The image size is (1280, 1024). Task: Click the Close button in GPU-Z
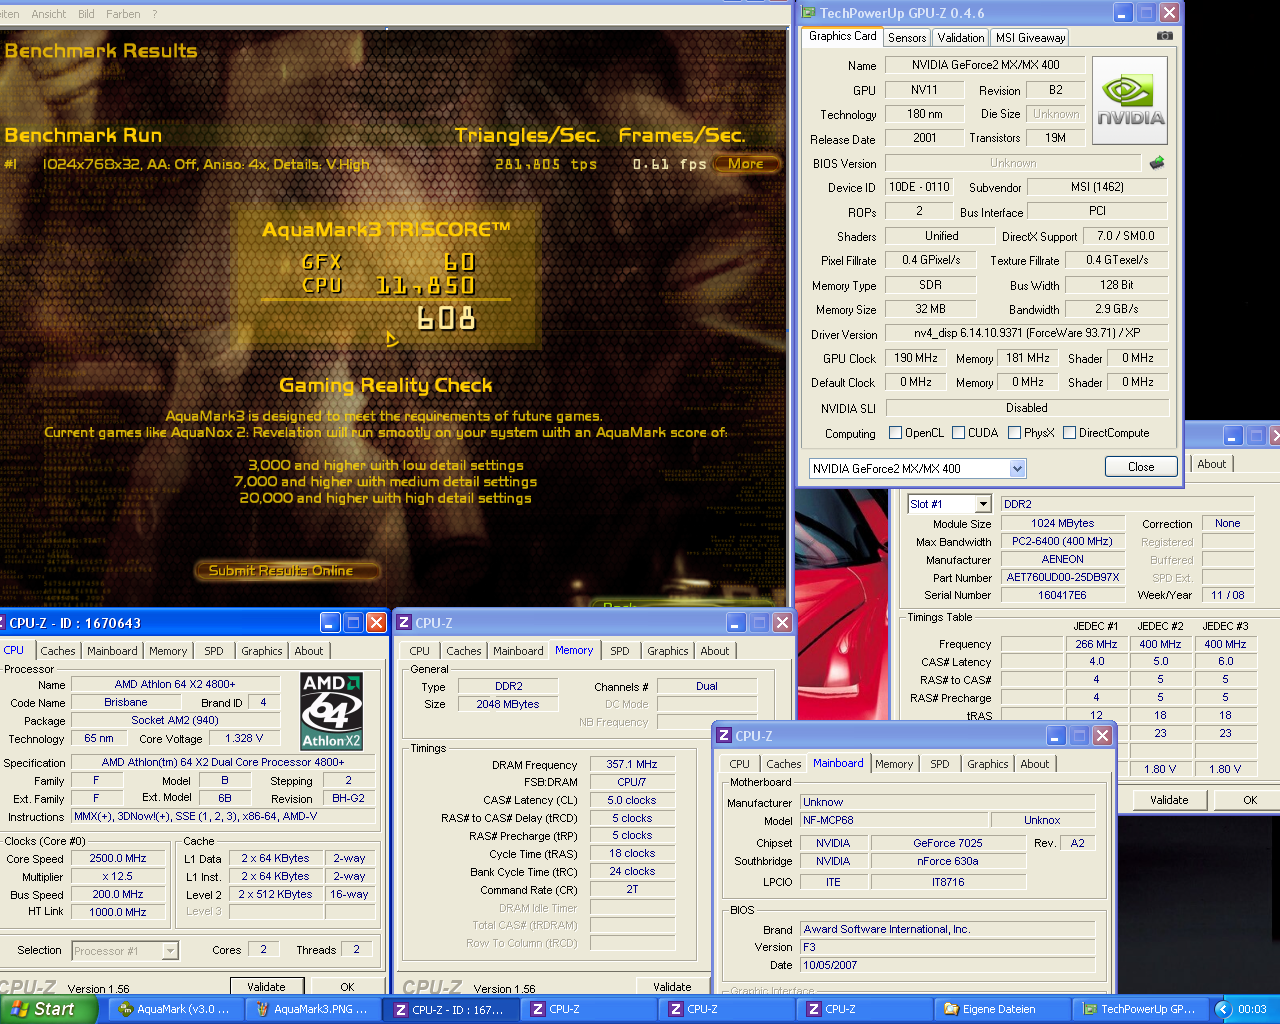1141,467
